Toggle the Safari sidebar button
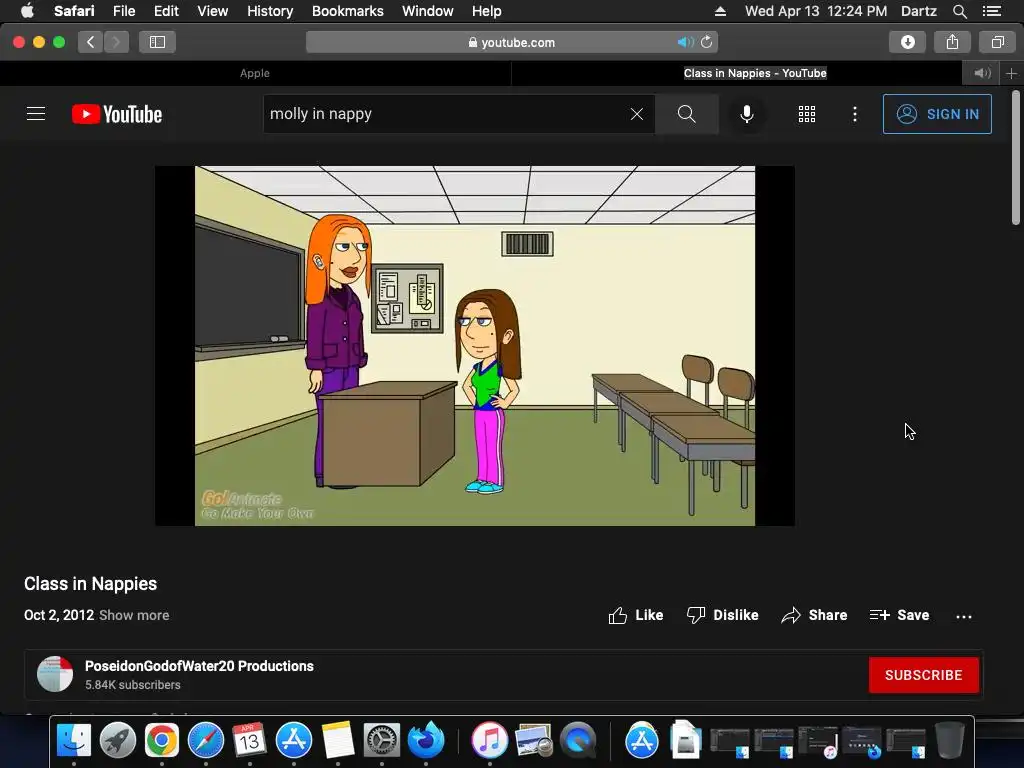The width and height of the screenshot is (1024, 768). (x=157, y=42)
